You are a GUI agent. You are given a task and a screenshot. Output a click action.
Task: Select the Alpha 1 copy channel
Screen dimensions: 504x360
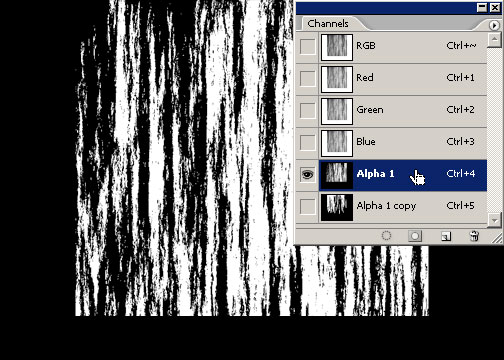[x=403, y=207]
